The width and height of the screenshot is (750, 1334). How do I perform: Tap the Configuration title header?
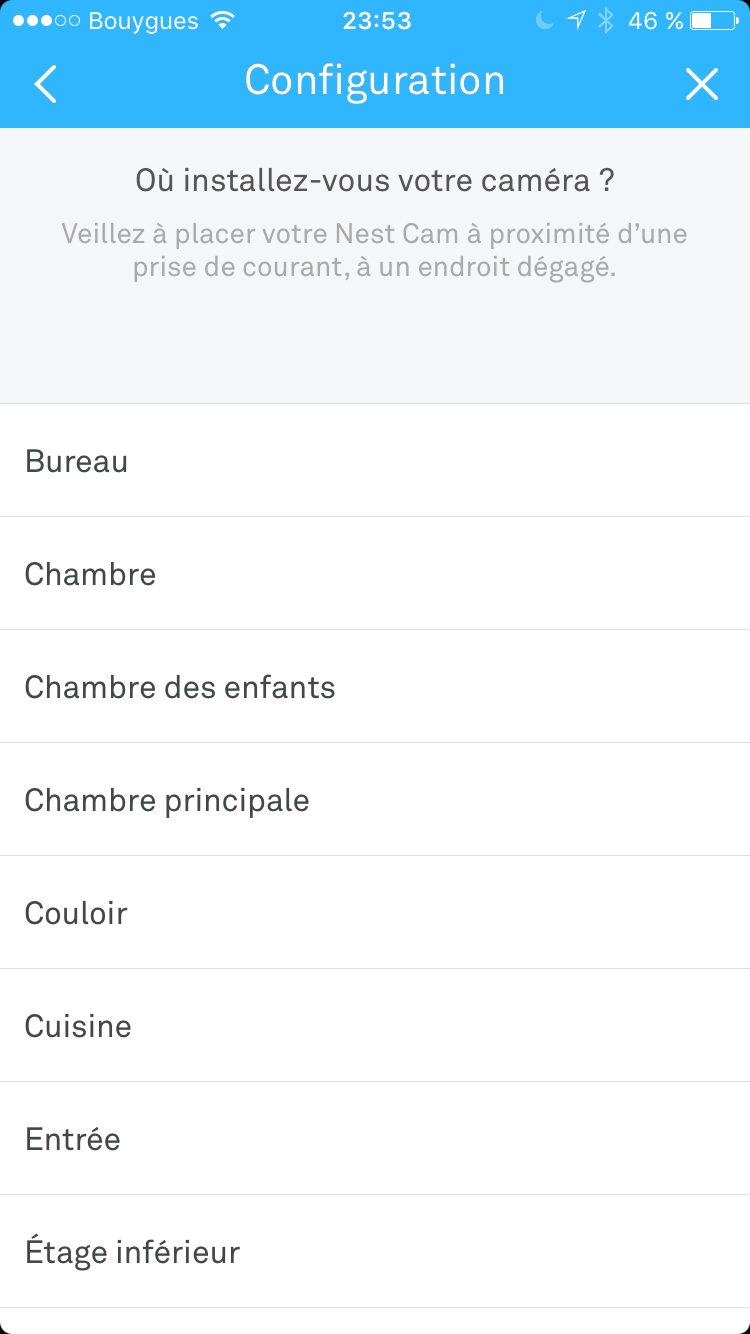pos(375,81)
